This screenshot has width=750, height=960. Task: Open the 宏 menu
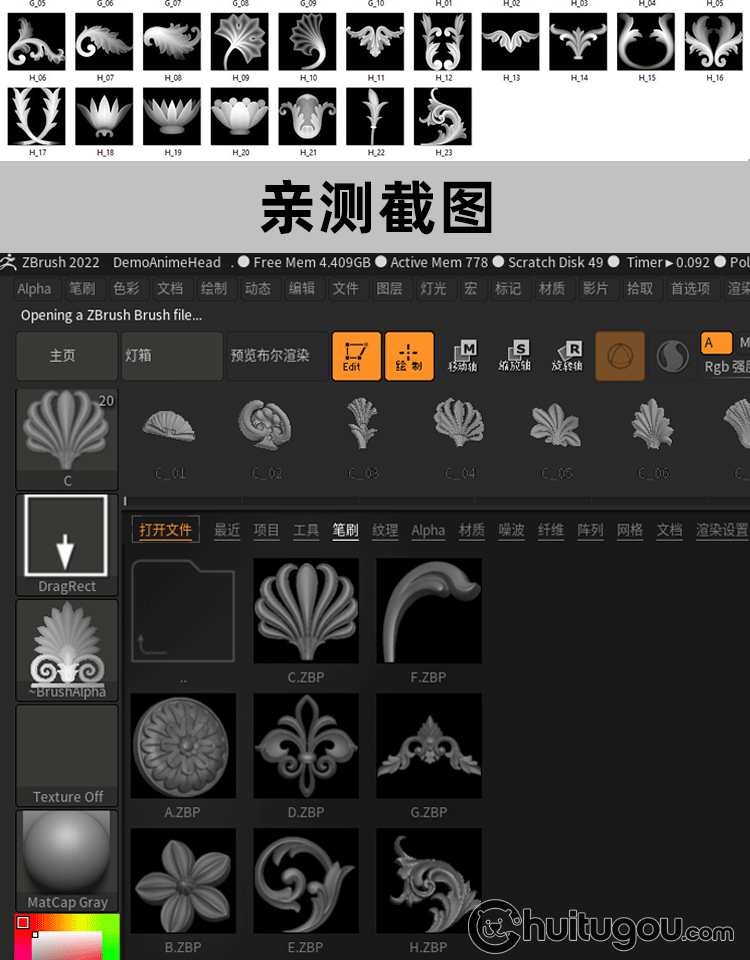coord(471,288)
